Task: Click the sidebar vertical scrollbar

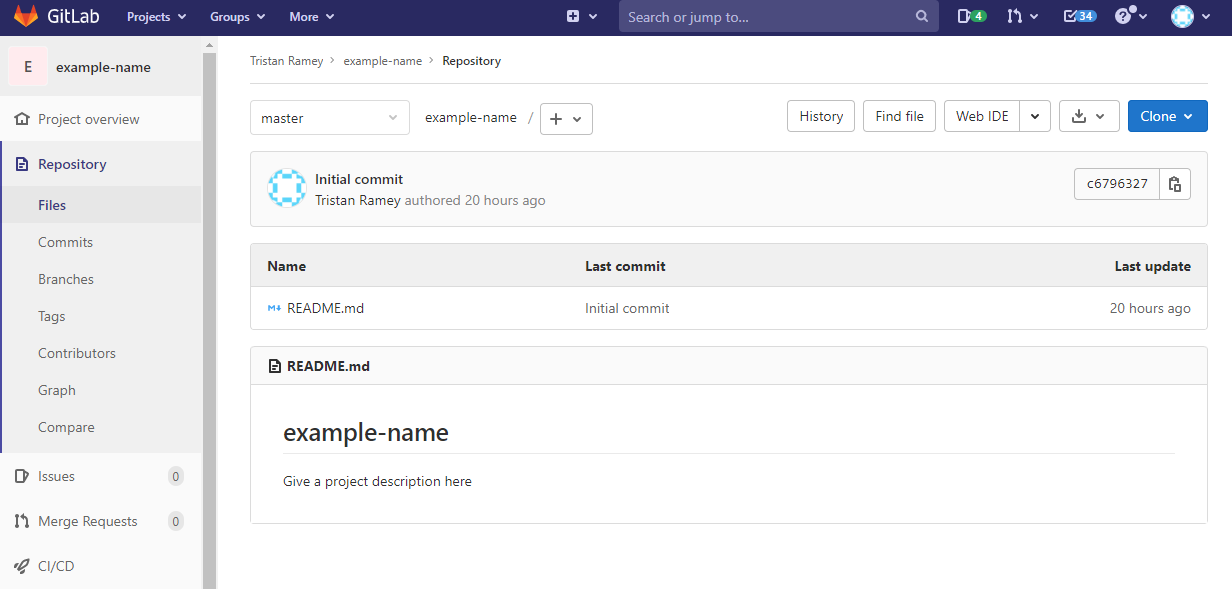Action: point(209,300)
